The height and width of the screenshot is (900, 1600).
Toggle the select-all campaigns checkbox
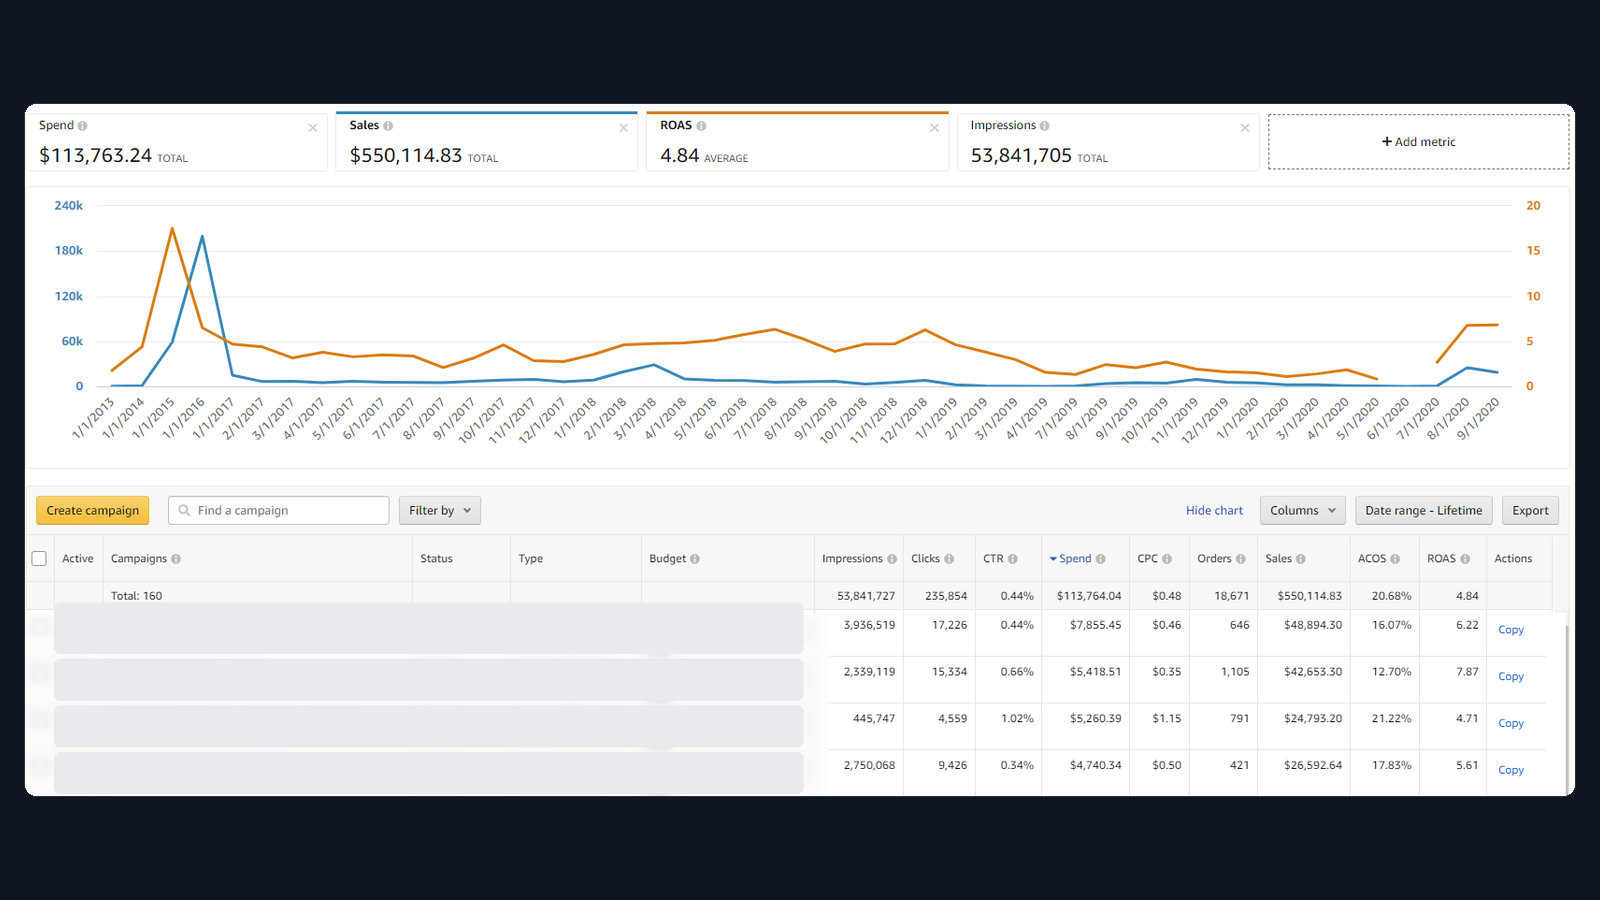click(x=39, y=559)
